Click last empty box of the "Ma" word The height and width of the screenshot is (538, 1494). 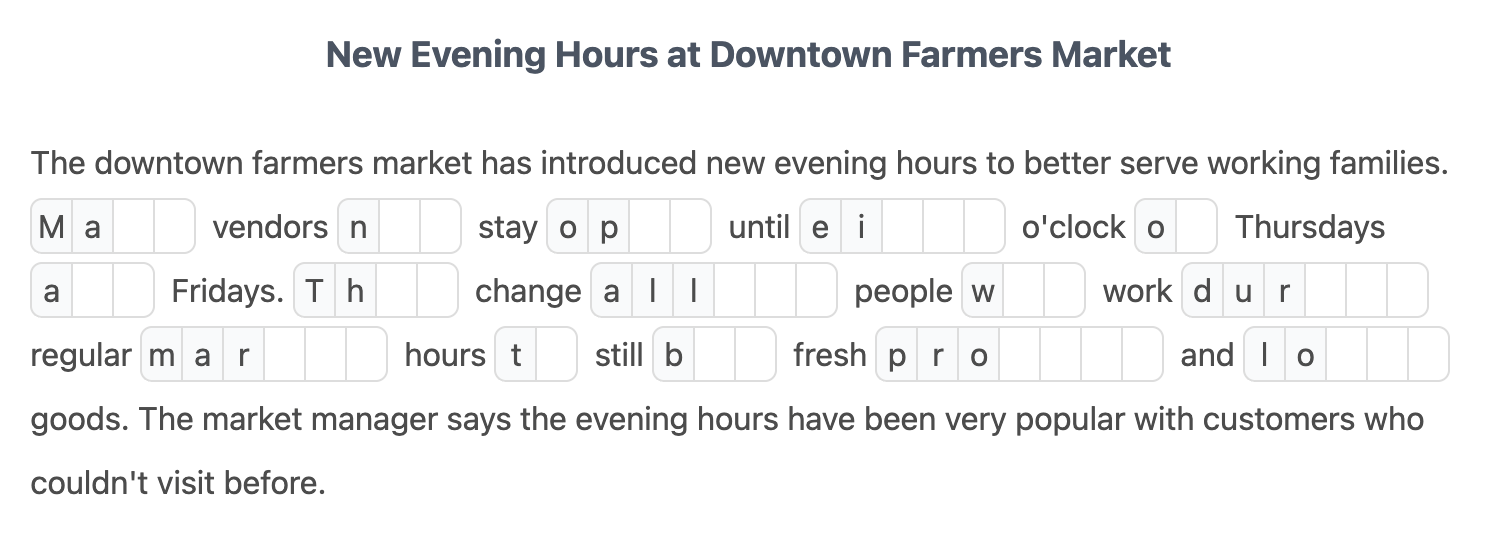point(174,227)
